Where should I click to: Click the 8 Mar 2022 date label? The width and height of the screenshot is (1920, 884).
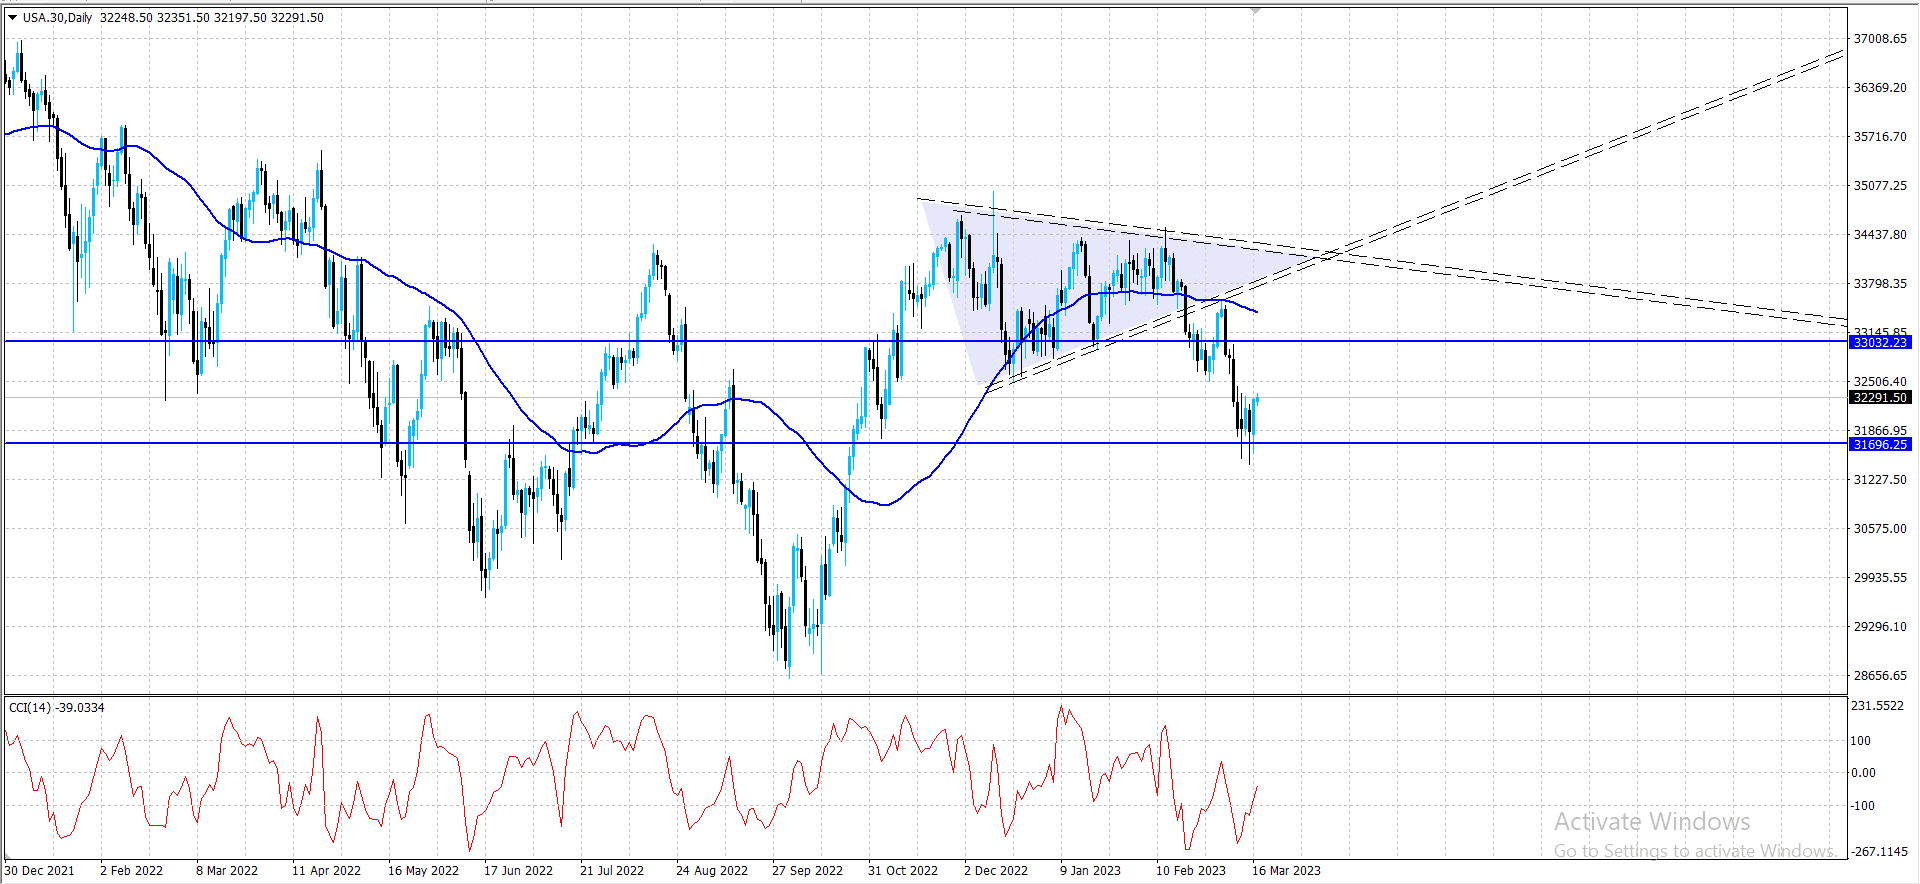point(227,871)
